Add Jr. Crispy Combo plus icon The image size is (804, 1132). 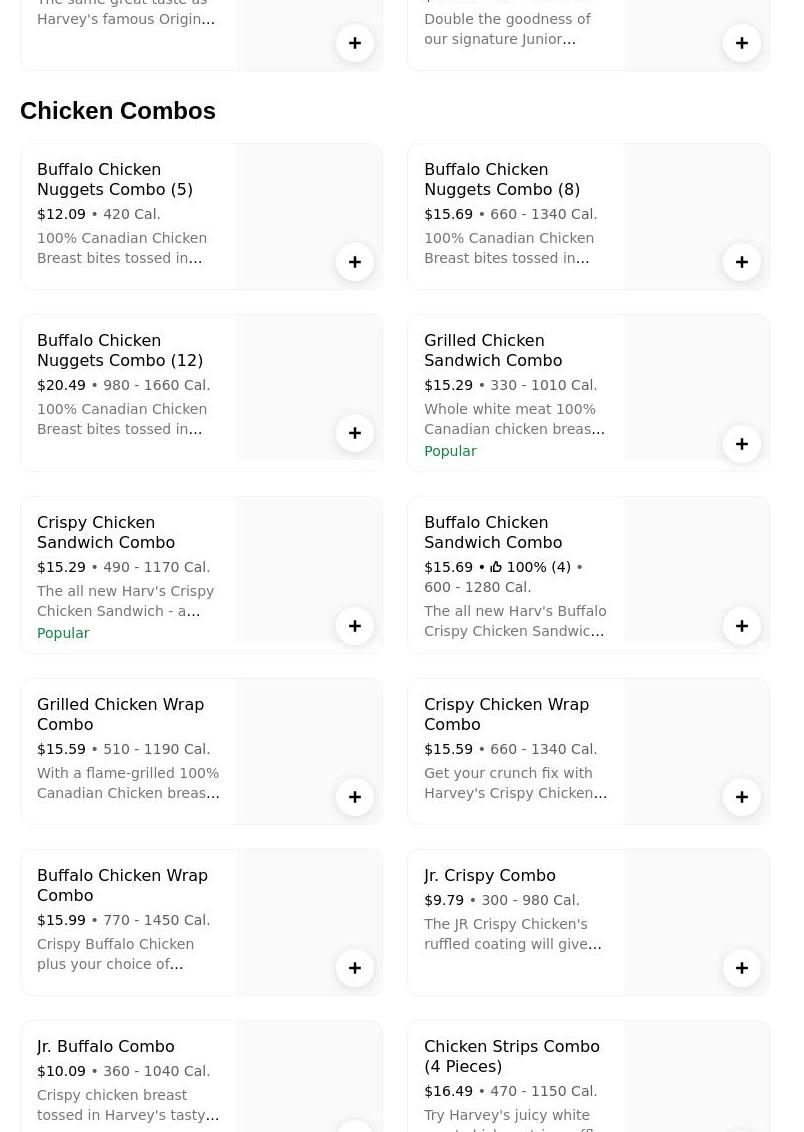point(742,968)
